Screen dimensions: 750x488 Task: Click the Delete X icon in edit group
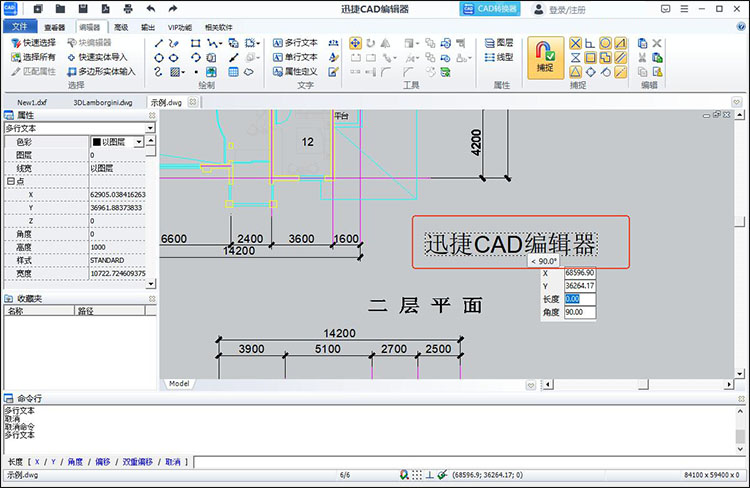tap(657, 44)
